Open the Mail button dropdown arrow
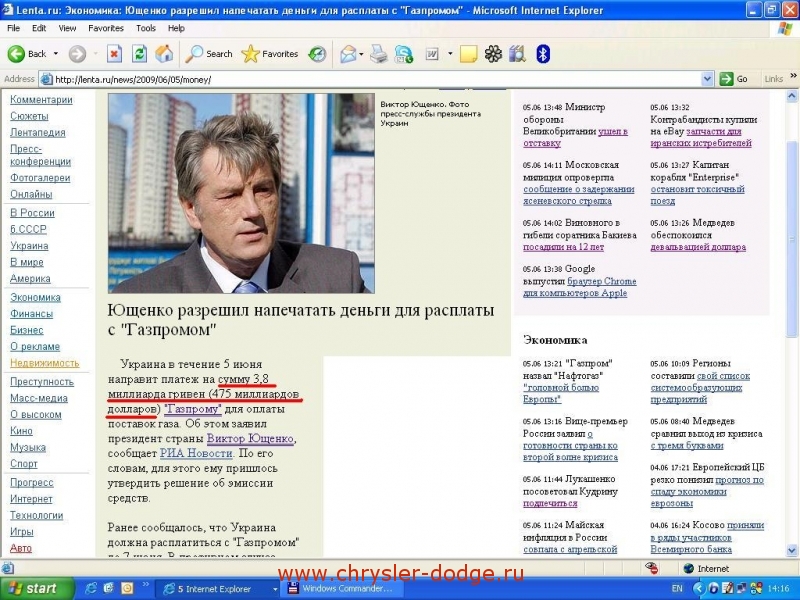 pyautogui.click(x=361, y=54)
